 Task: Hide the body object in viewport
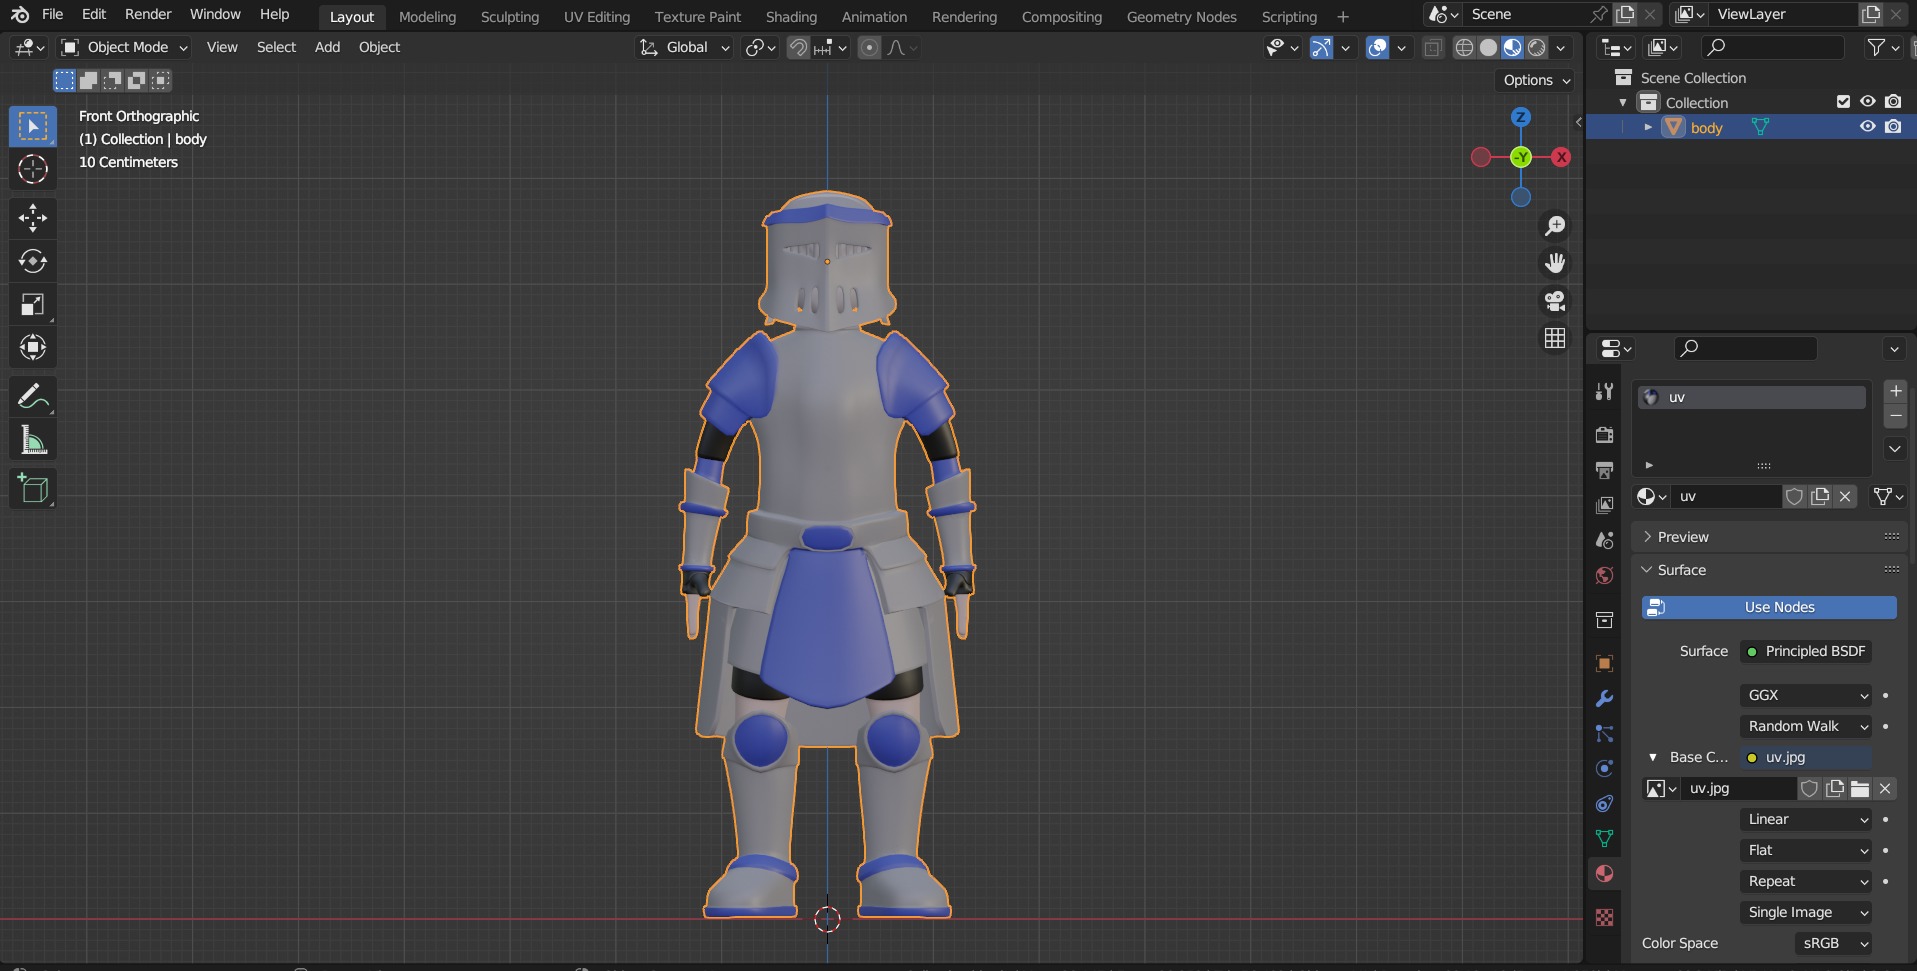point(1867,127)
